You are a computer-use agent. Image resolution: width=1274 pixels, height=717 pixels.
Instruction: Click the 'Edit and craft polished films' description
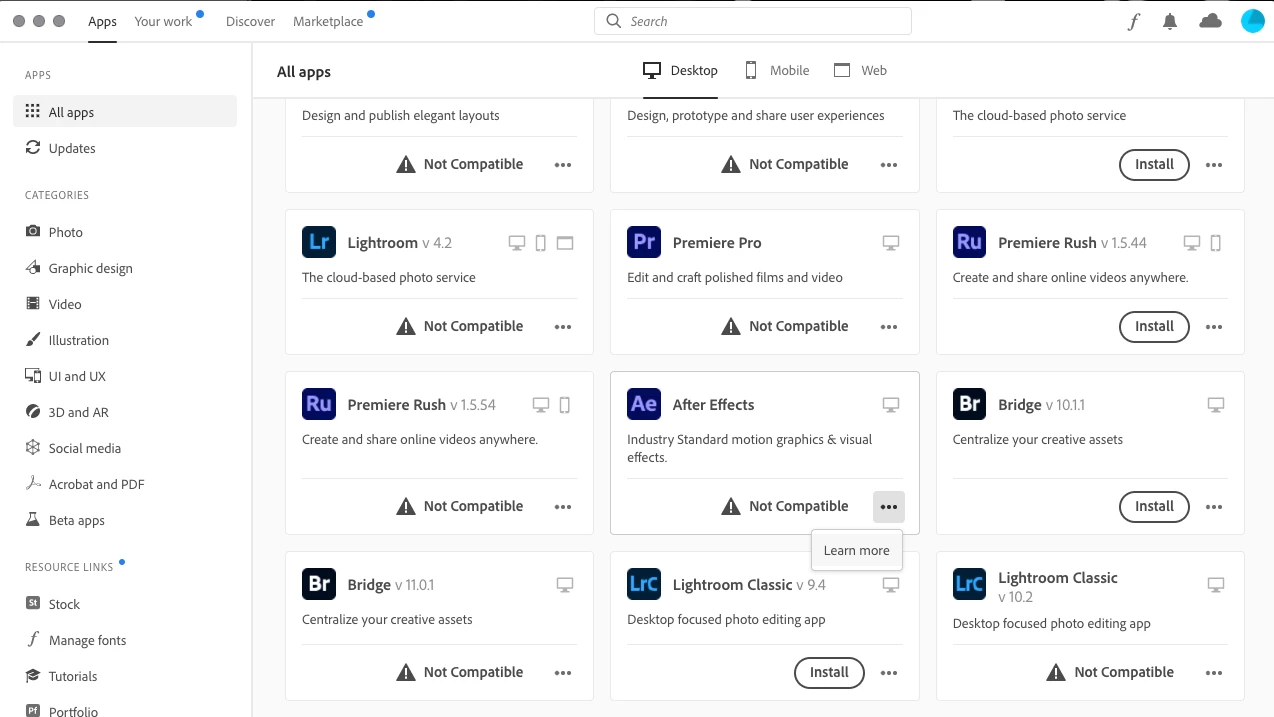735,277
